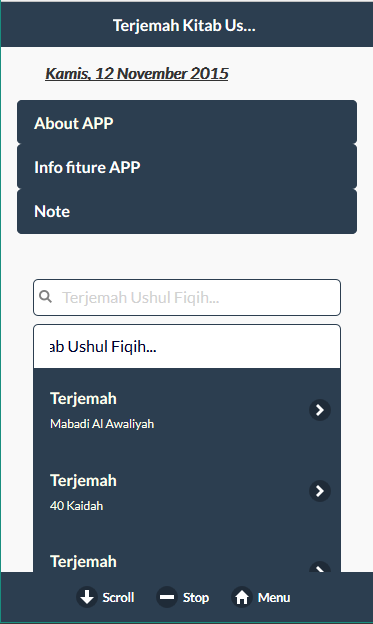Click the scrolling Ushul Fiqih list header
Image resolution: width=373 pixels, height=624 pixels.
tap(187, 346)
